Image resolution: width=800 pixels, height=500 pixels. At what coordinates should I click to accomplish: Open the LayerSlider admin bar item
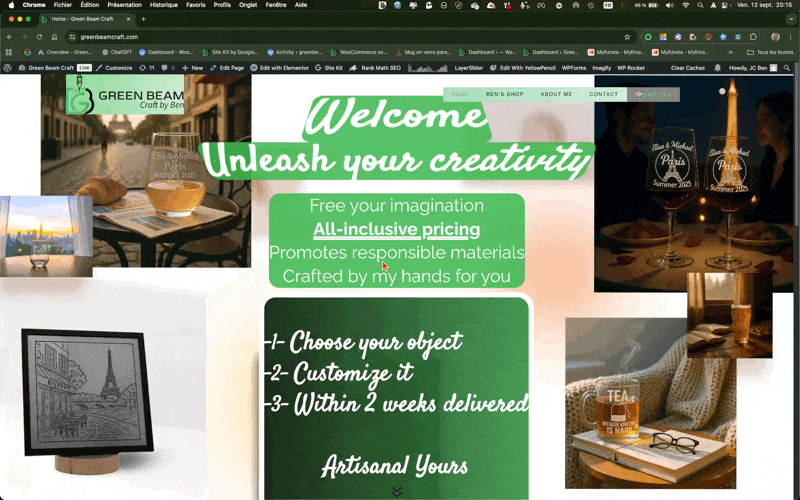point(468,68)
